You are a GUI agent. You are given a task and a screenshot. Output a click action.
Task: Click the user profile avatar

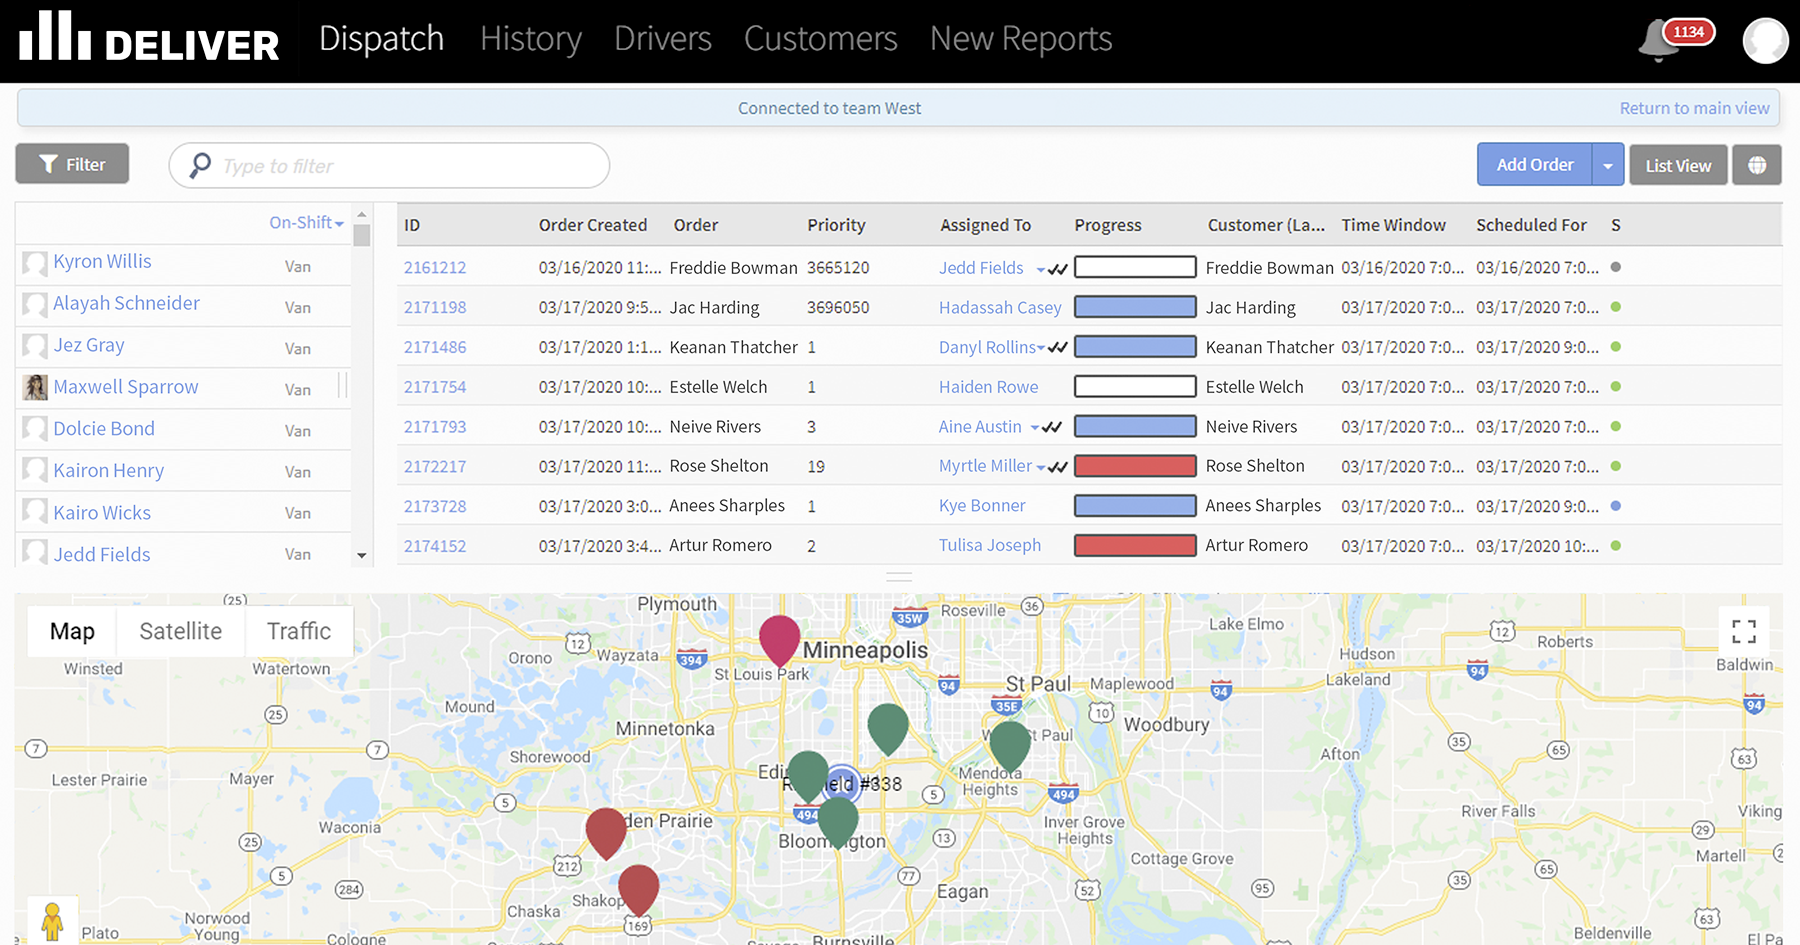[1765, 41]
